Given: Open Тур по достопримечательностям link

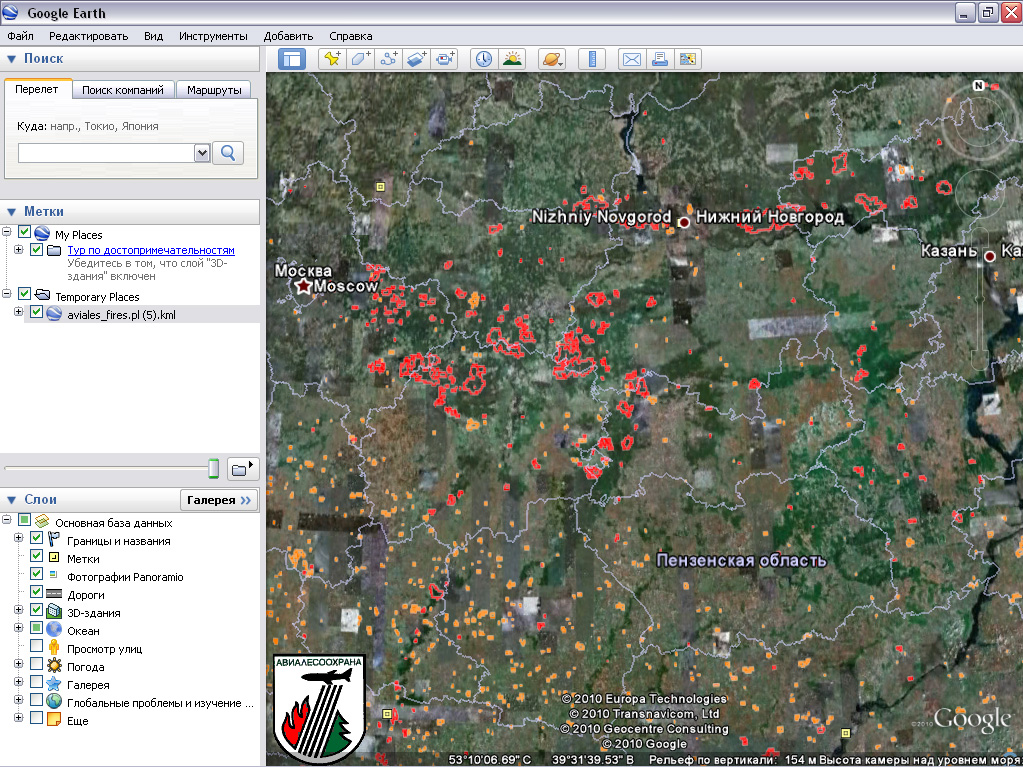Looking at the screenshot, I should tap(151, 250).
